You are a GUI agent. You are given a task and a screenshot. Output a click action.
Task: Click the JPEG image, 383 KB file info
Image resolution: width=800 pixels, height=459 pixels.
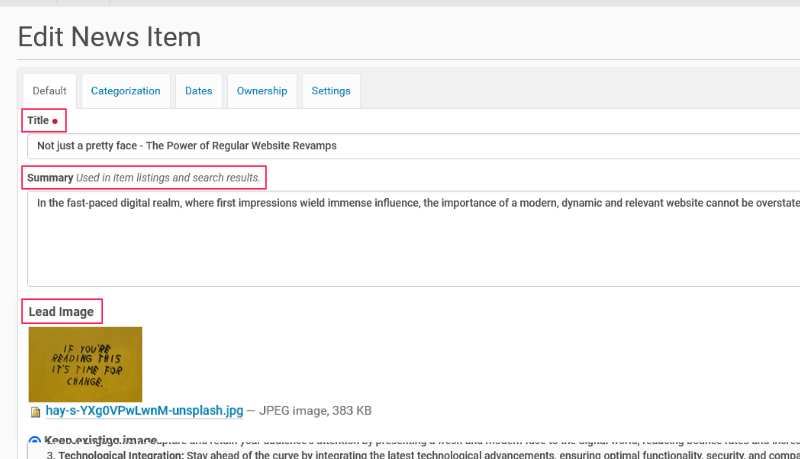(x=315, y=411)
